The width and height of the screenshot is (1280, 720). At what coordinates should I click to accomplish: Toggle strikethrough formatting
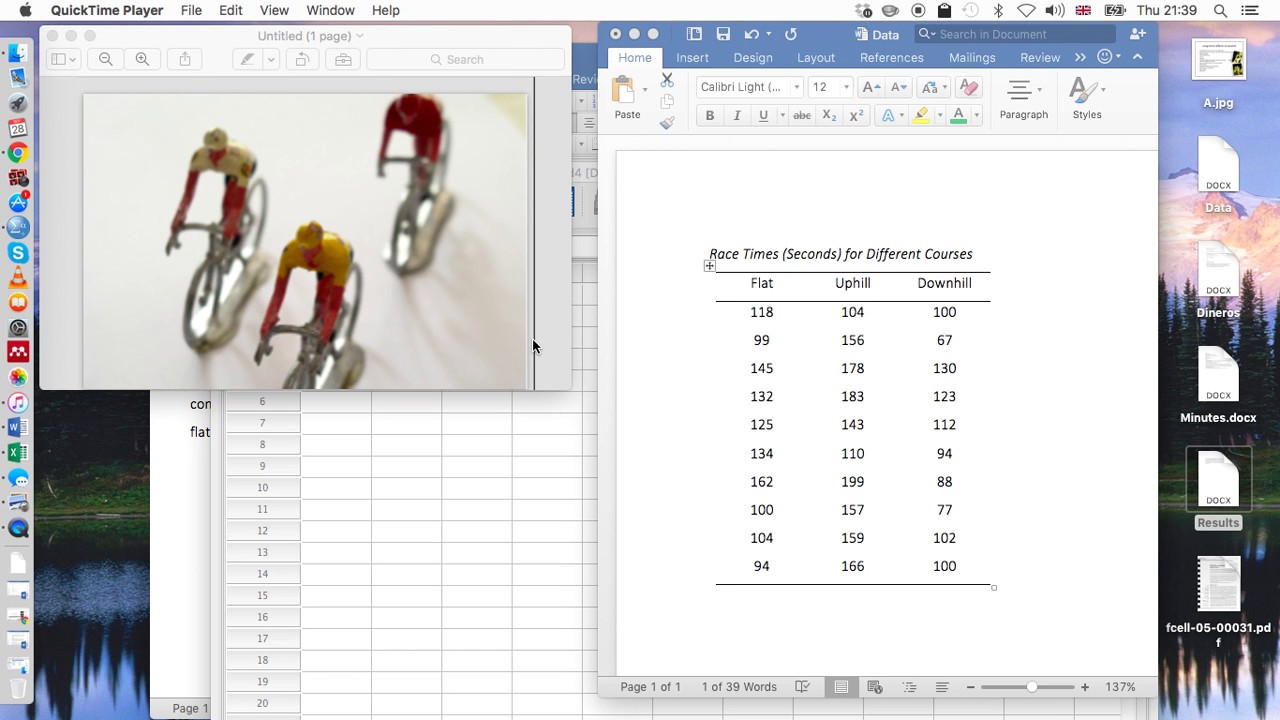click(802, 116)
